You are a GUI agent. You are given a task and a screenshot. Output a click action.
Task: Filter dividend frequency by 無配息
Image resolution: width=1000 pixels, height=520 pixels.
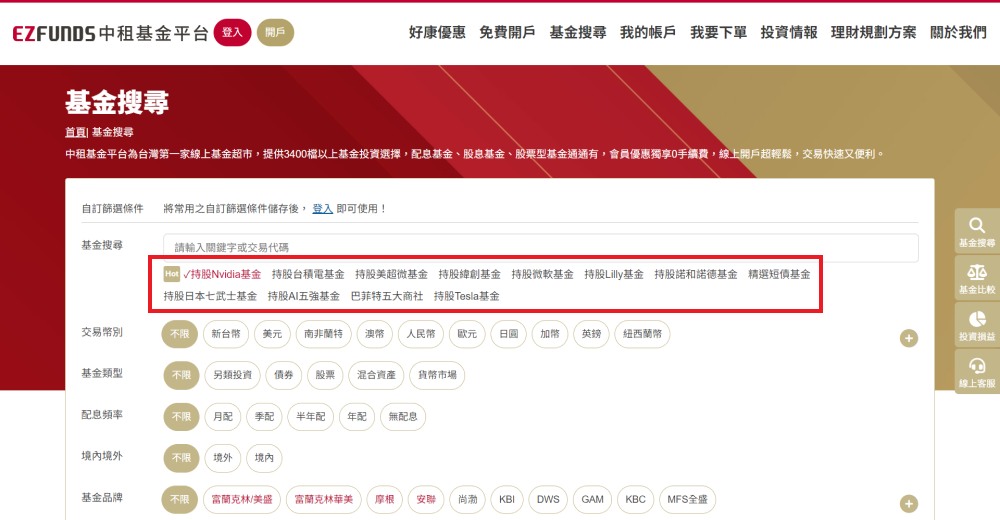click(403, 417)
